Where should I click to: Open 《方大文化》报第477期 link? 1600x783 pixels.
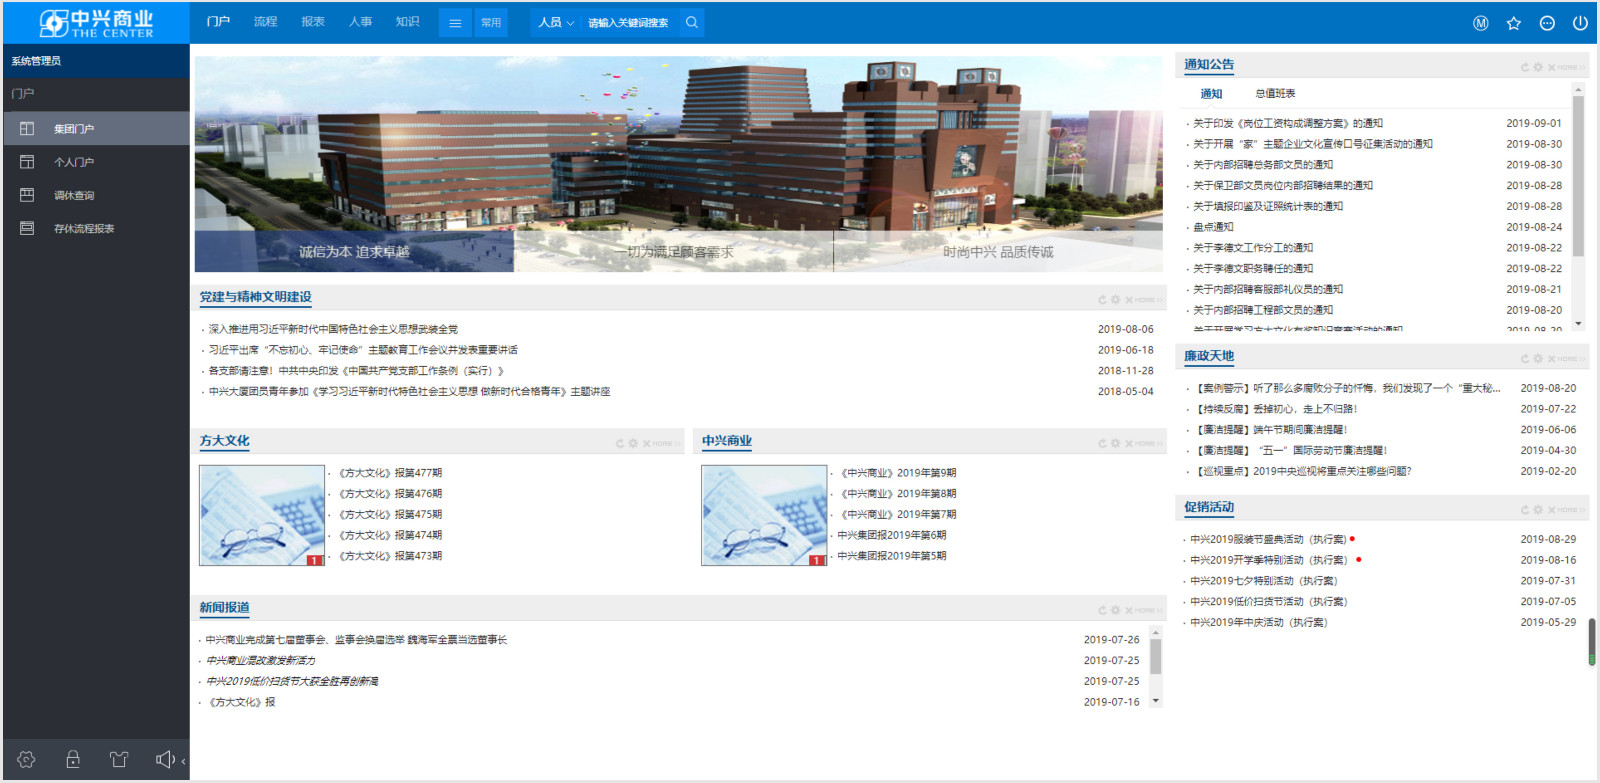(390, 473)
